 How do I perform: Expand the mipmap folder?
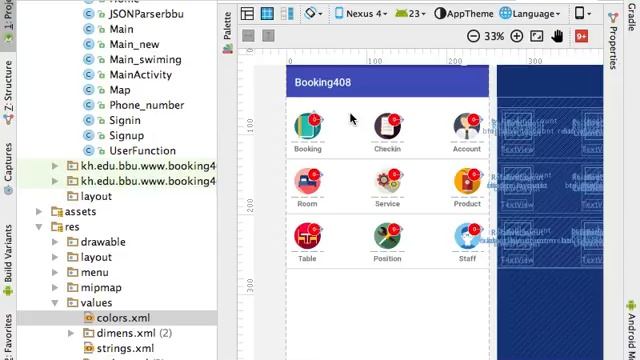[x=55, y=287]
